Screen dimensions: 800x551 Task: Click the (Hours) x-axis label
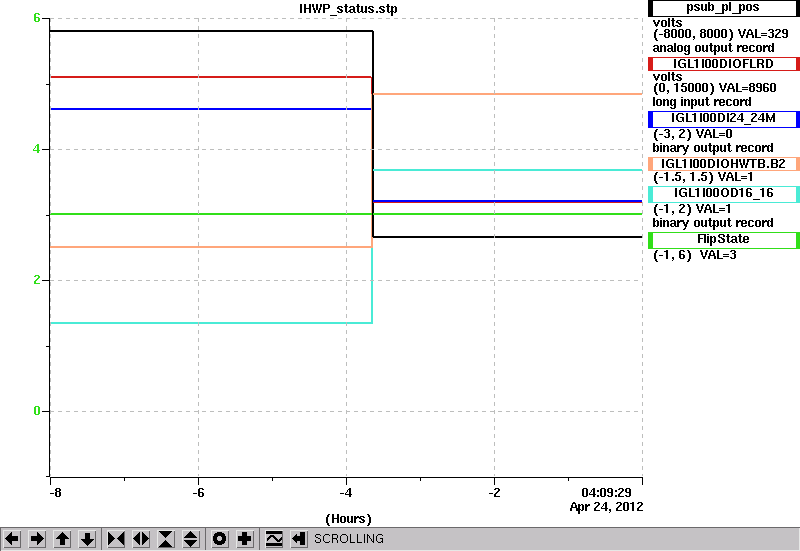pyautogui.click(x=348, y=519)
